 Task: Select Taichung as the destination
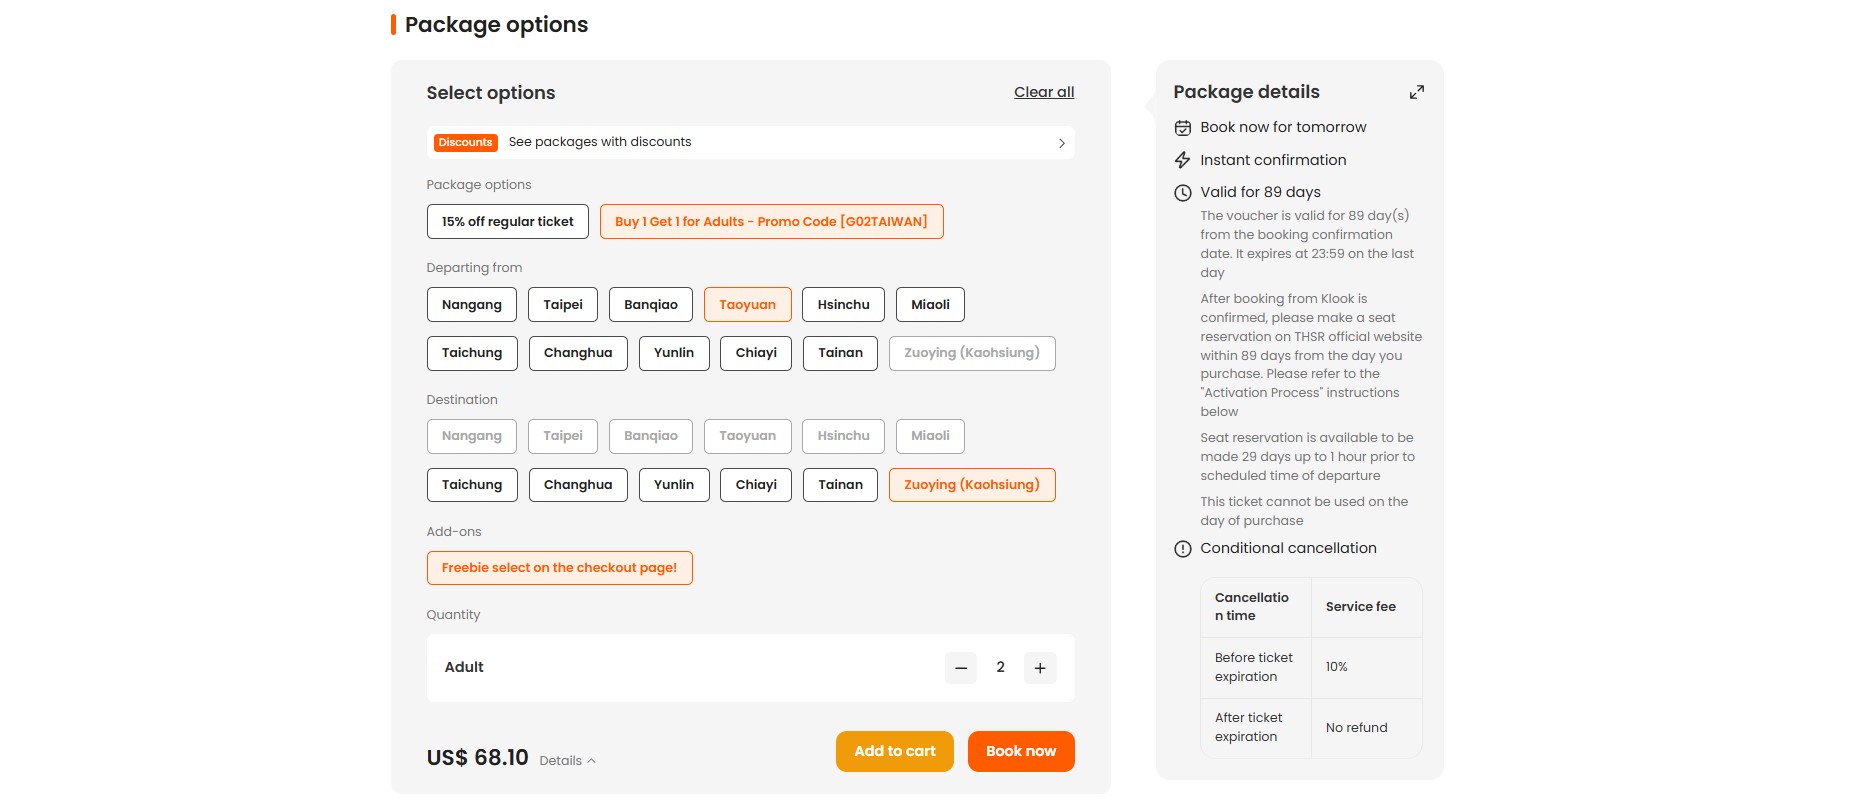(471, 485)
